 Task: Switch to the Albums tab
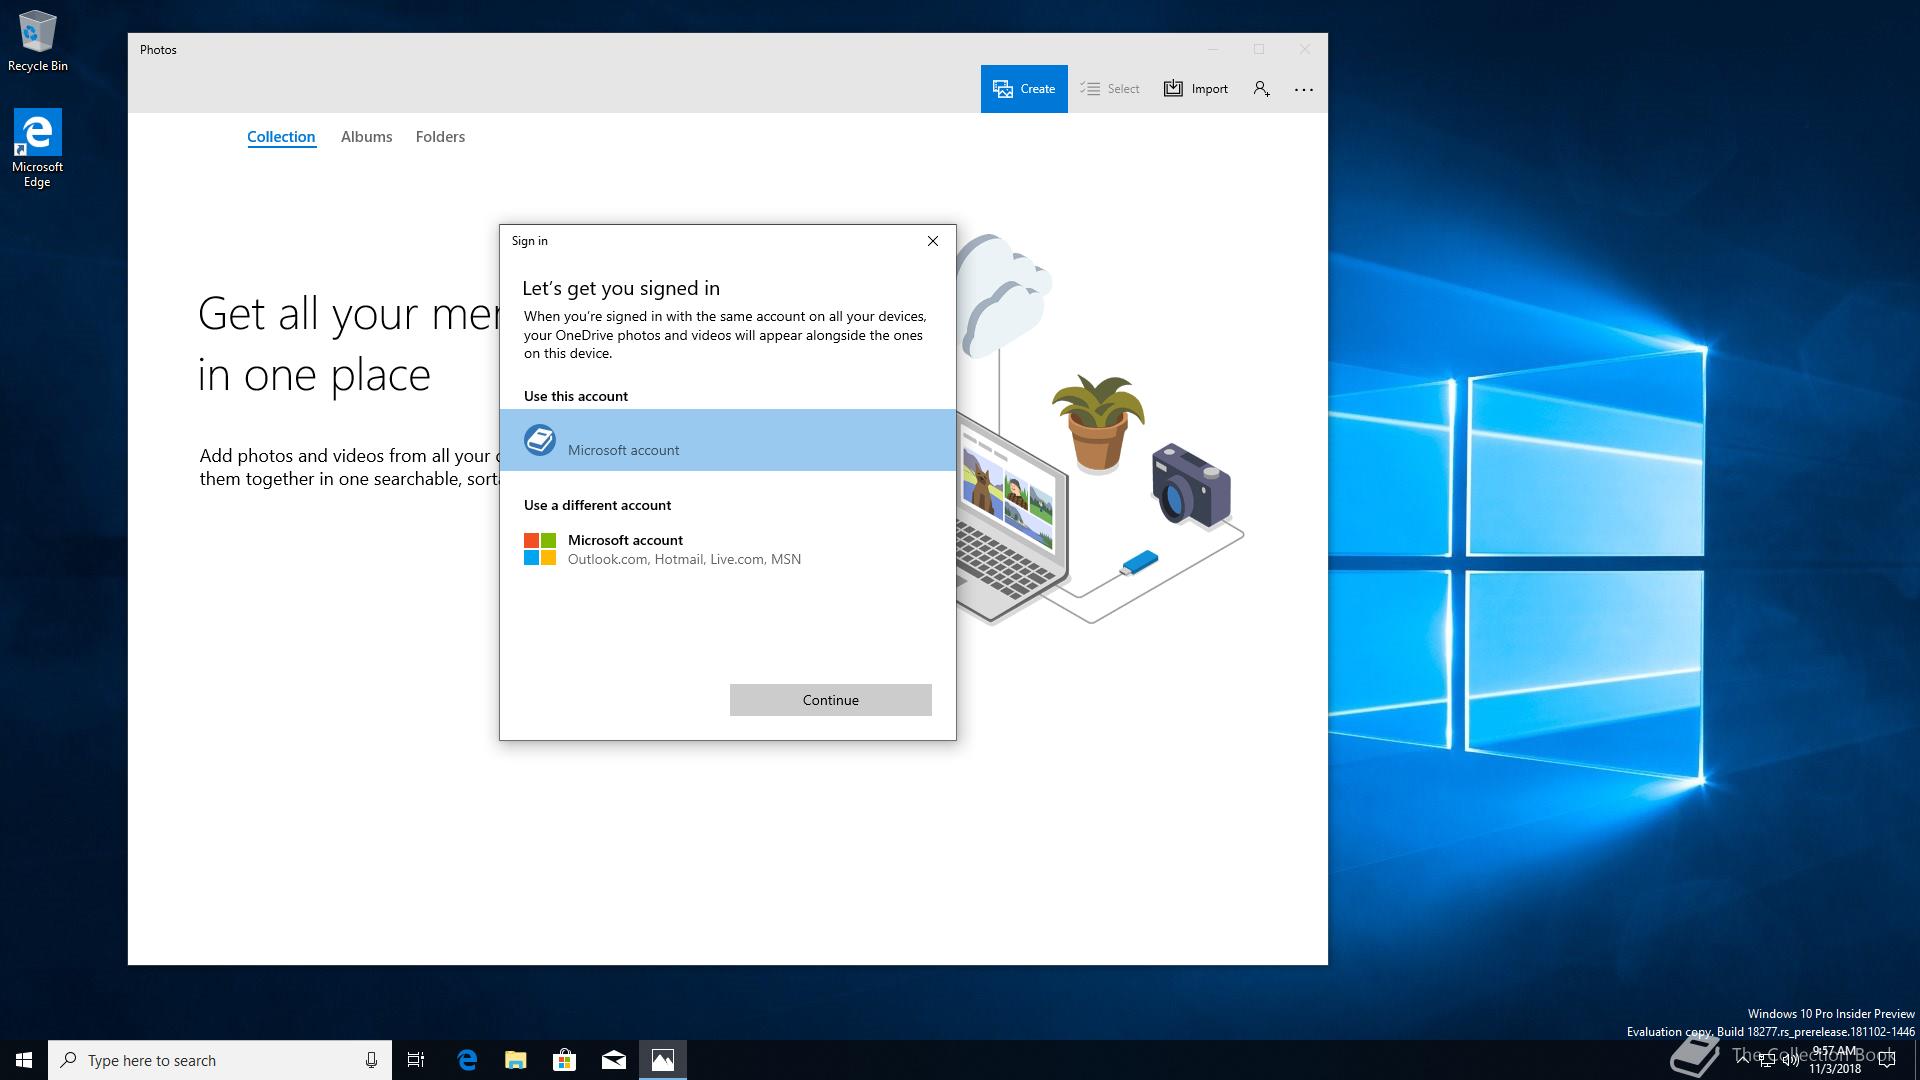point(366,137)
